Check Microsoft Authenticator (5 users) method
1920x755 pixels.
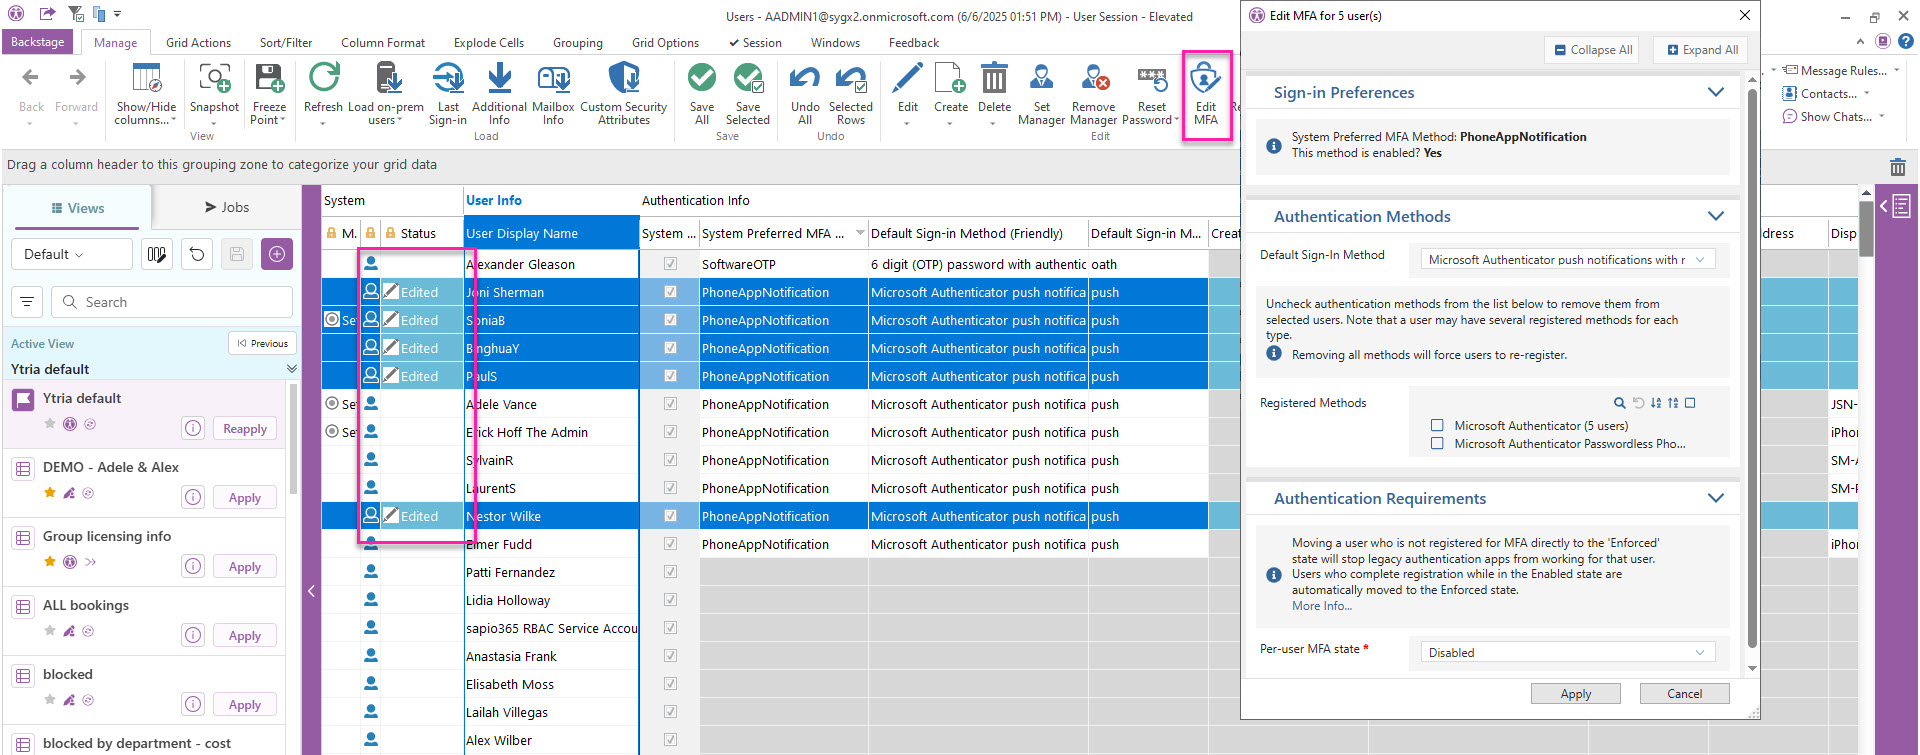(x=1437, y=425)
